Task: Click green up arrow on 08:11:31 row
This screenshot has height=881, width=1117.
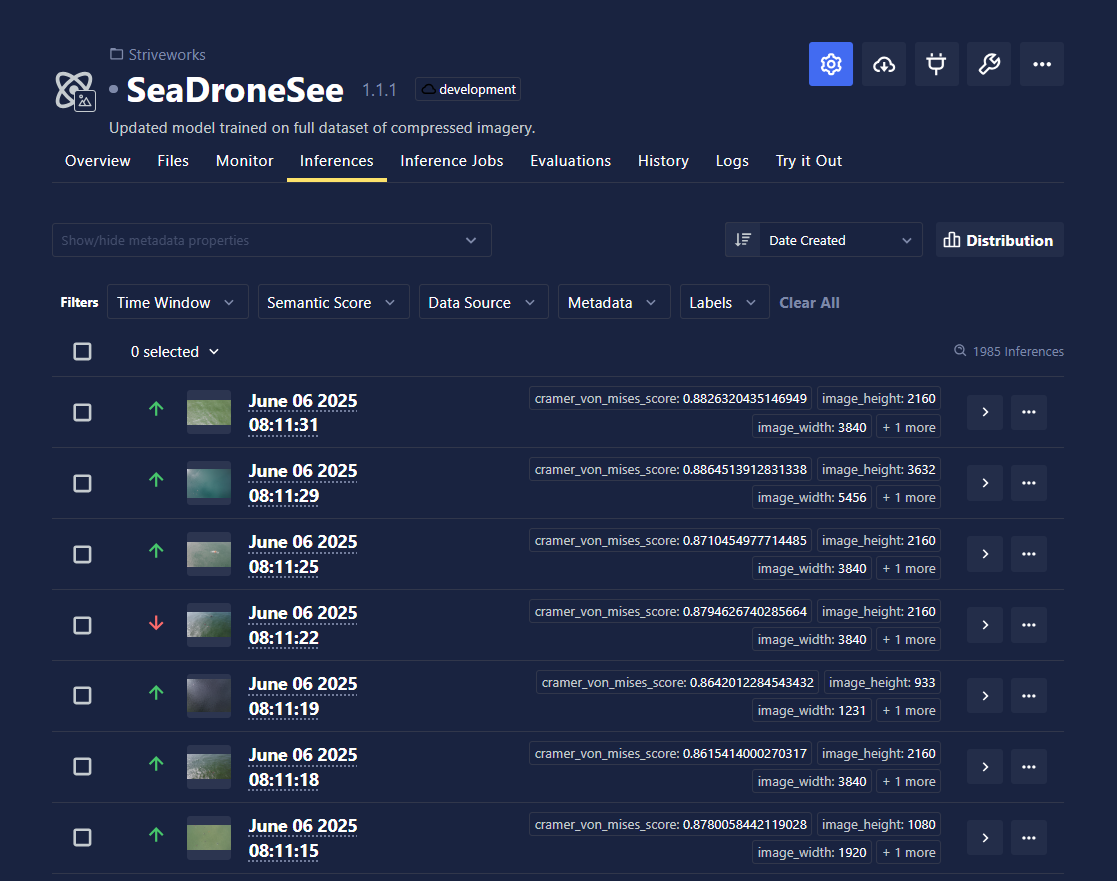Action: (156, 409)
